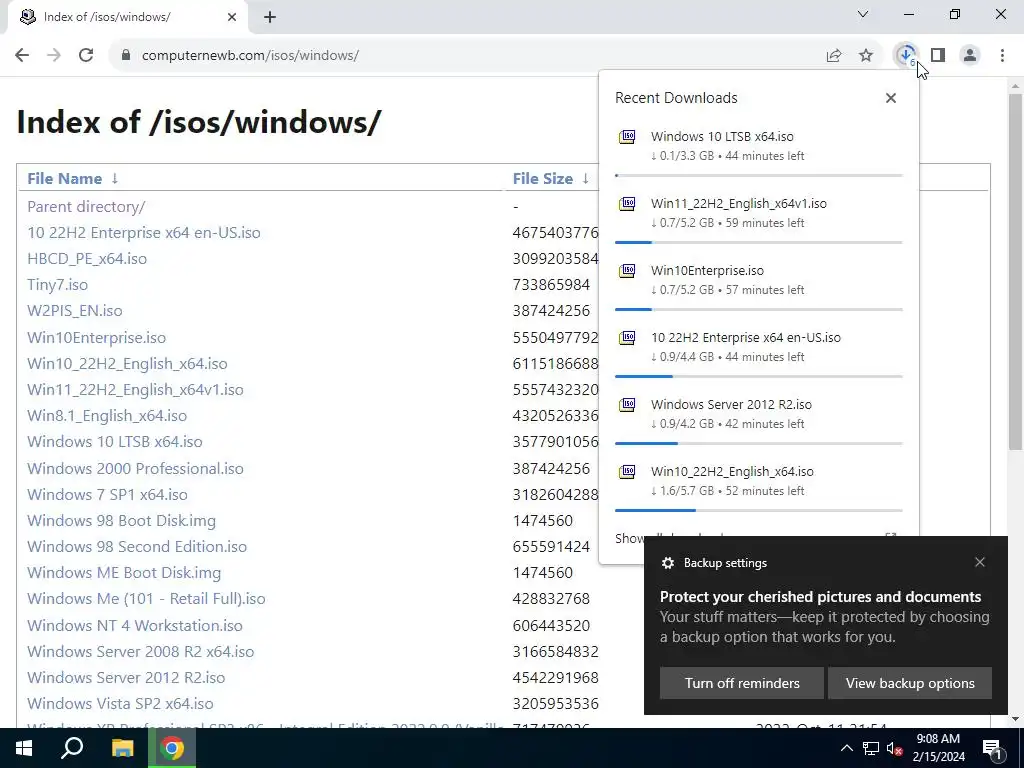Click the page vertical scrollbar thumb
The width and height of the screenshot is (1024, 768).
pos(1016,271)
